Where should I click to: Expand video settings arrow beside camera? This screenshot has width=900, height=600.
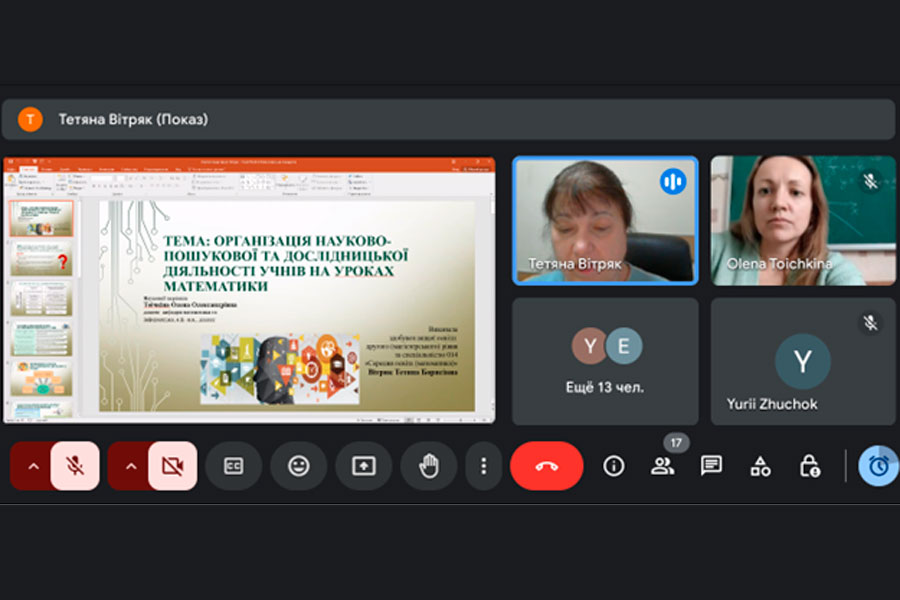tap(130, 466)
